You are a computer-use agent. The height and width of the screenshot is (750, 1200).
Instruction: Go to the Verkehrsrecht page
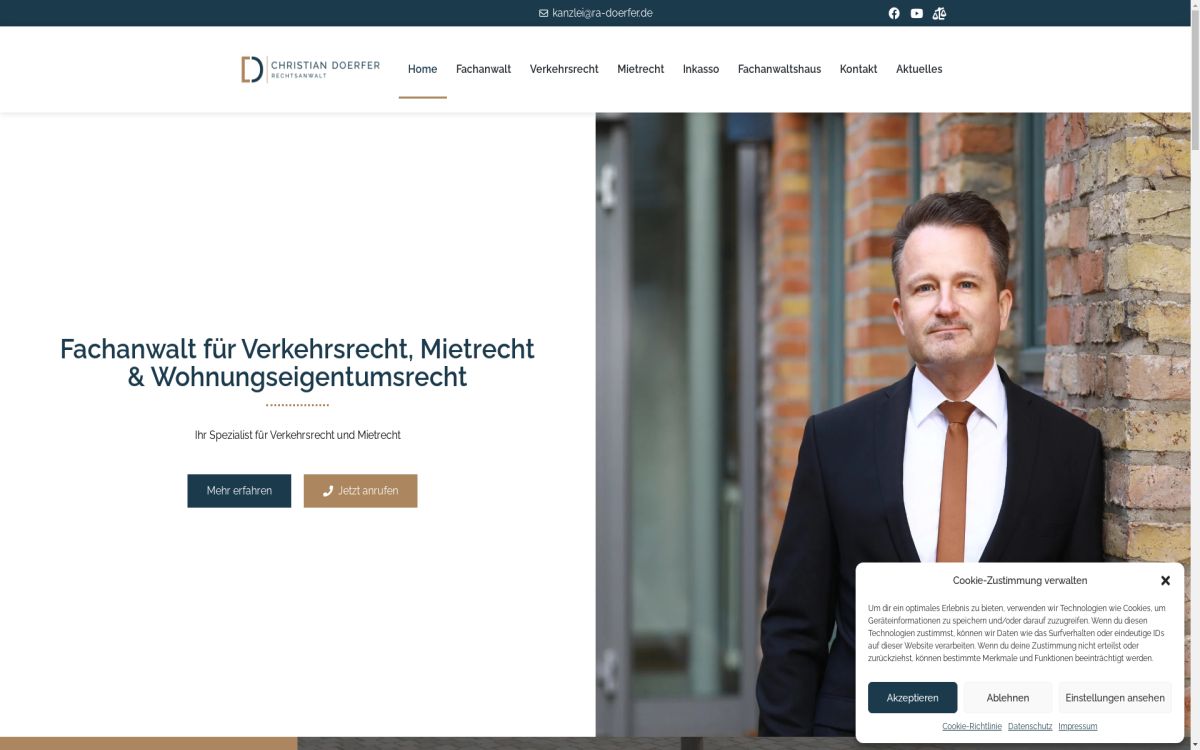point(564,69)
